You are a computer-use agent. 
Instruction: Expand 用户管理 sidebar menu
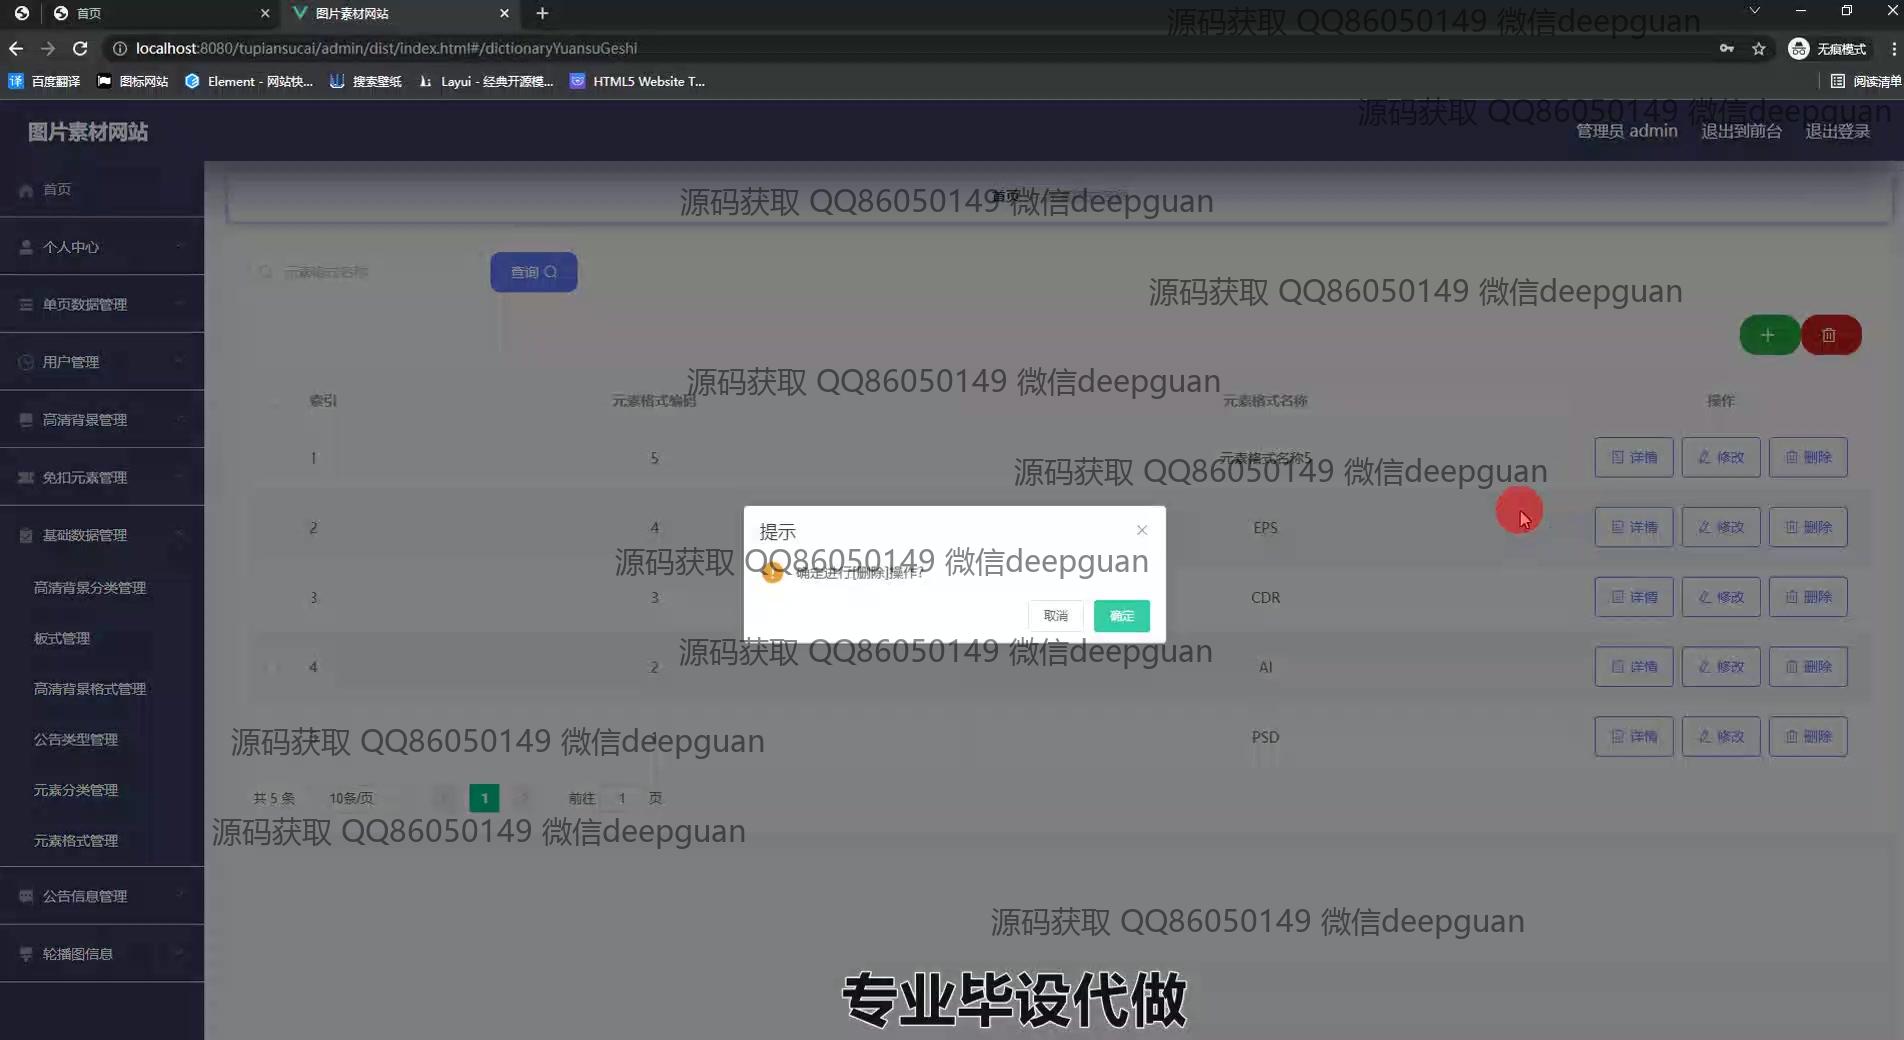pyautogui.click(x=102, y=362)
